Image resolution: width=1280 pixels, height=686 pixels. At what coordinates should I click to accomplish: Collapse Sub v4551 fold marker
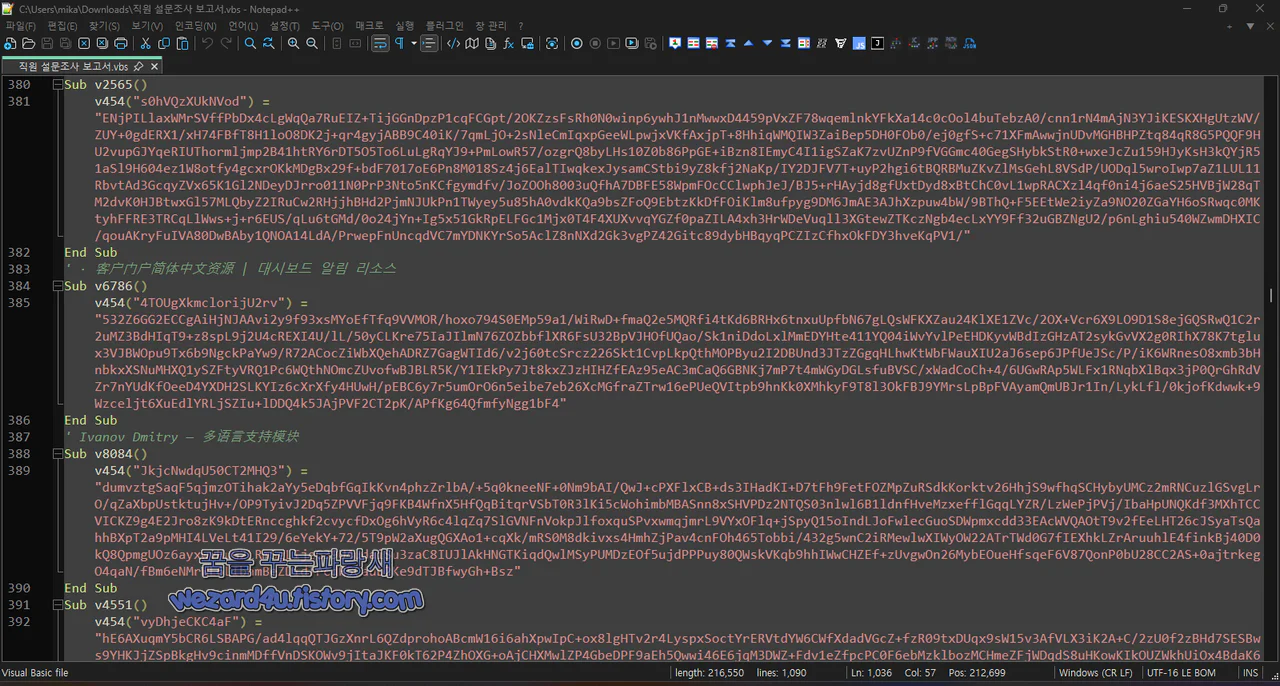point(56,605)
